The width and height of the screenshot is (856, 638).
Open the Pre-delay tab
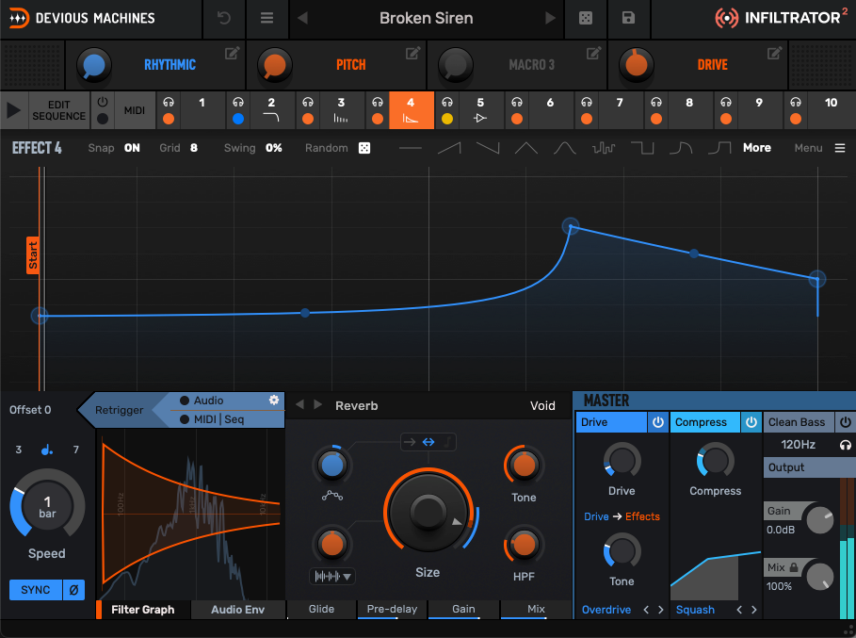[x=392, y=609]
